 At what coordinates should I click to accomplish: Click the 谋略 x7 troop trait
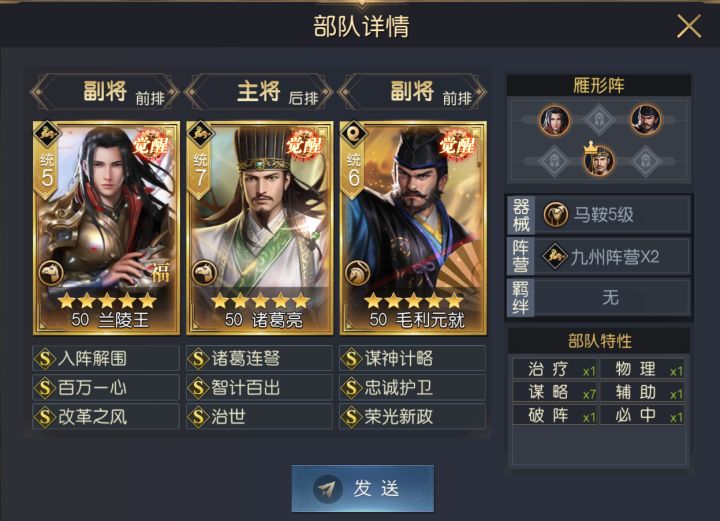click(x=555, y=392)
